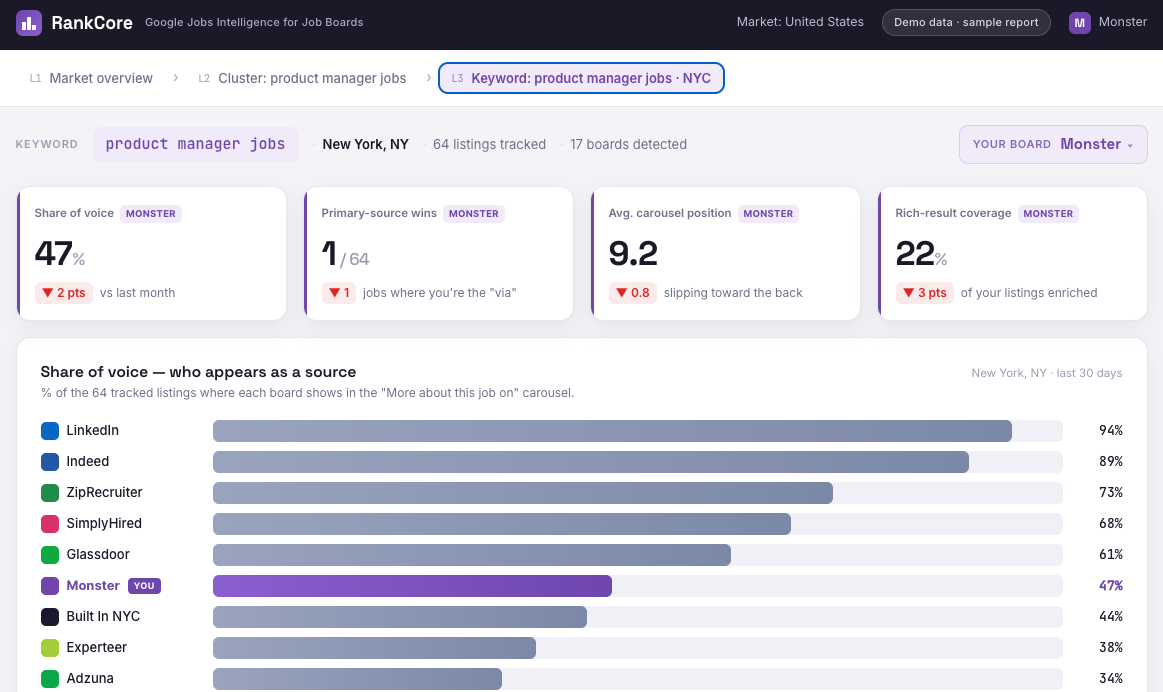Viewport: 1163px width, 692px height.
Task: Click the RankCore logo icon
Action: (29, 23)
